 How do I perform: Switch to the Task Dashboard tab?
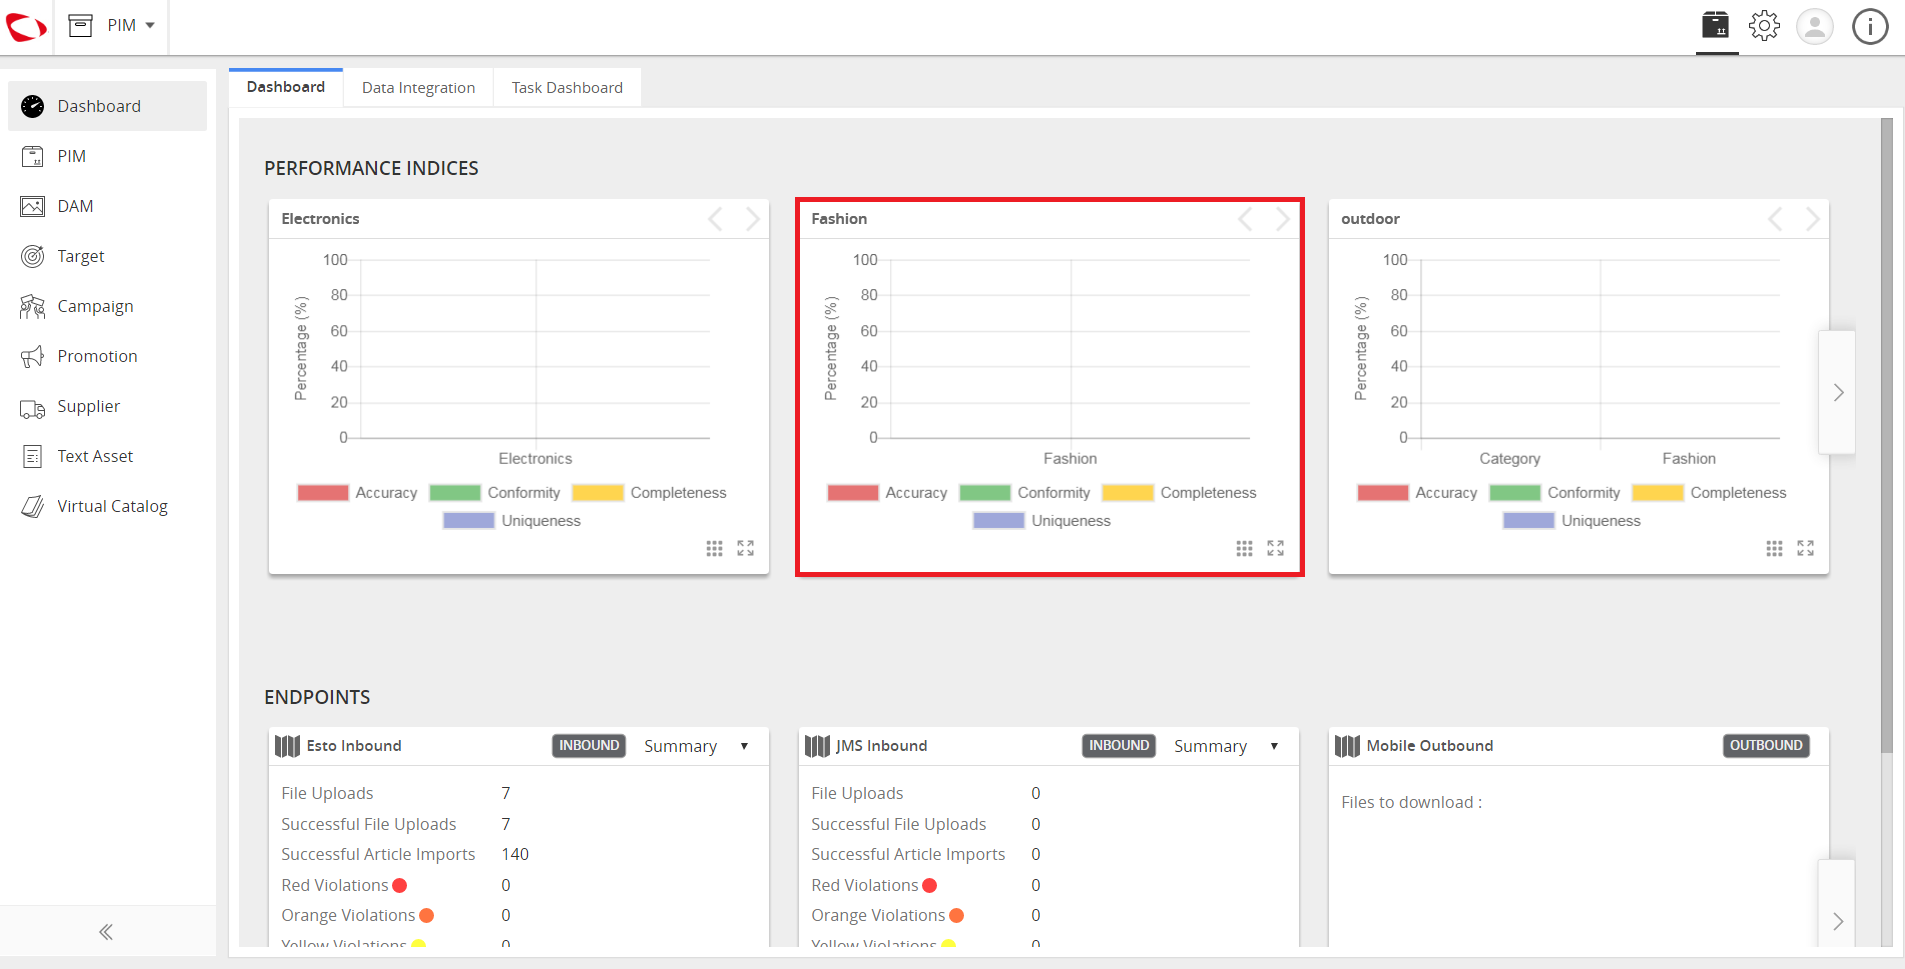coord(567,88)
